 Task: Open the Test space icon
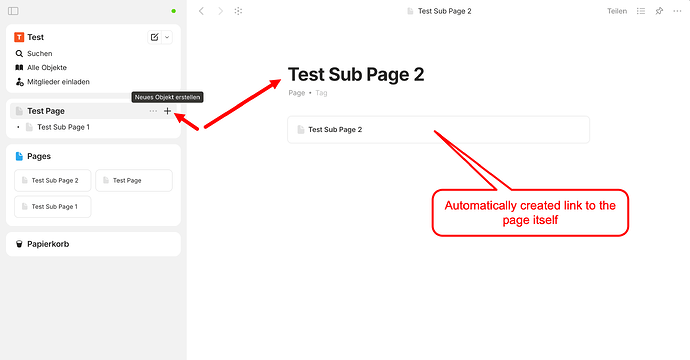pos(19,37)
